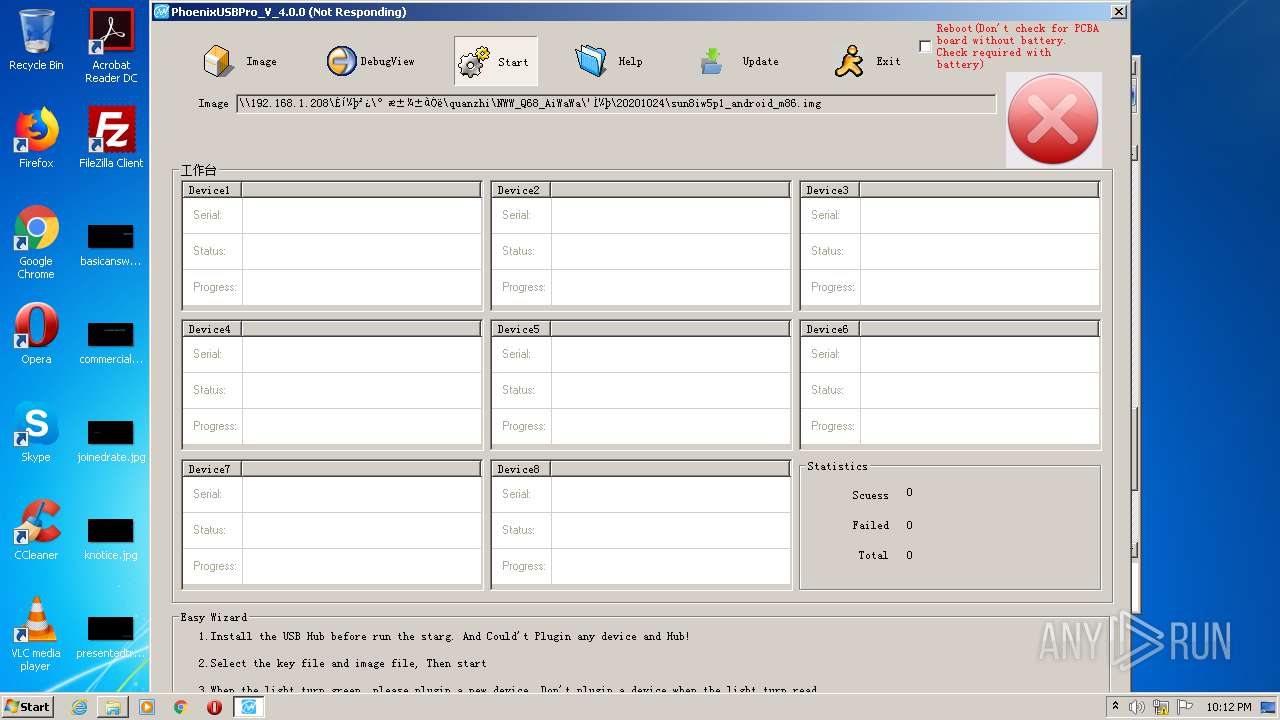
Task: Click the Device7 header label
Action: point(210,469)
